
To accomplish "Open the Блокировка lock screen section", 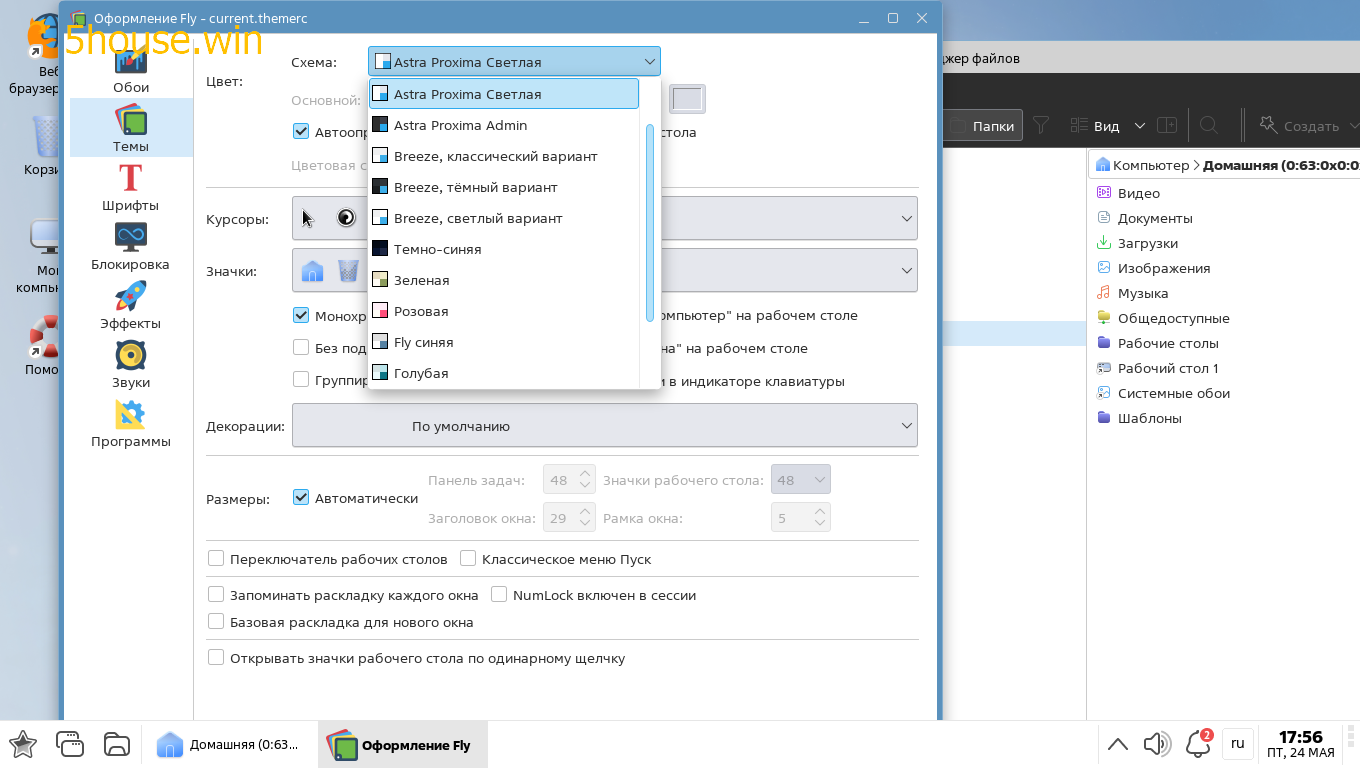I will tap(131, 247).
